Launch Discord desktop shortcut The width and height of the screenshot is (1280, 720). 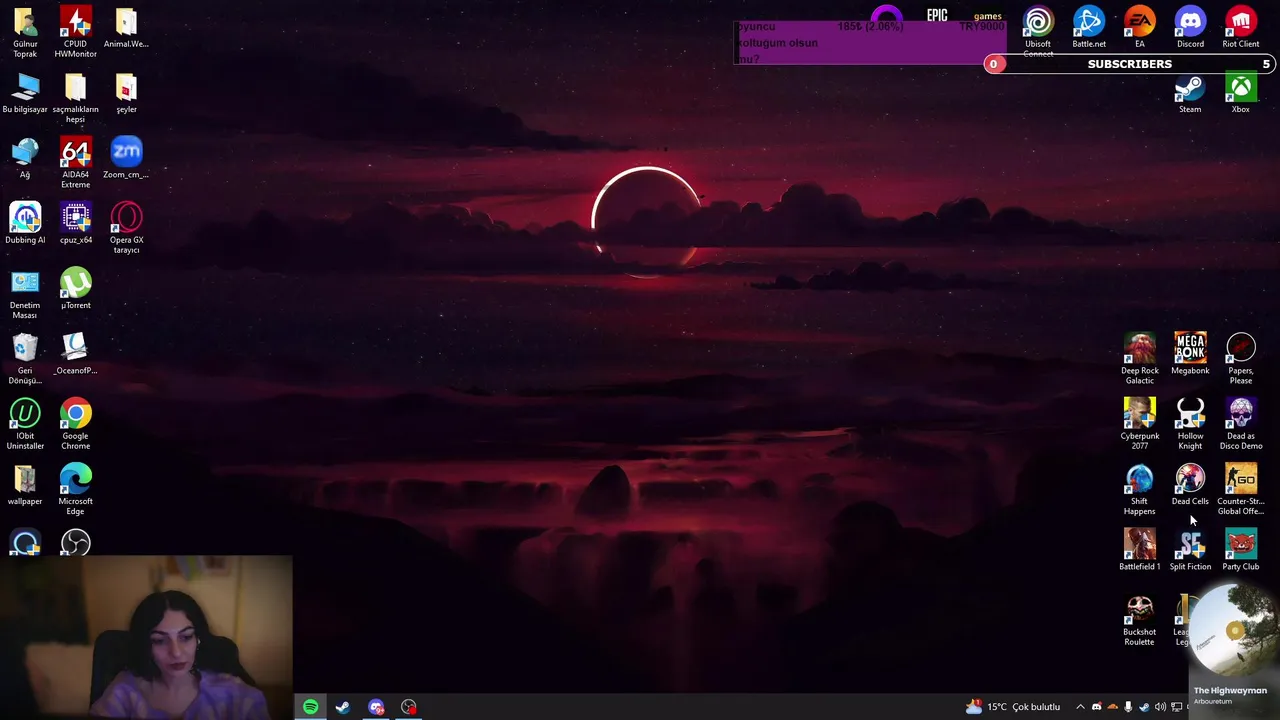tap(1190, 28)
